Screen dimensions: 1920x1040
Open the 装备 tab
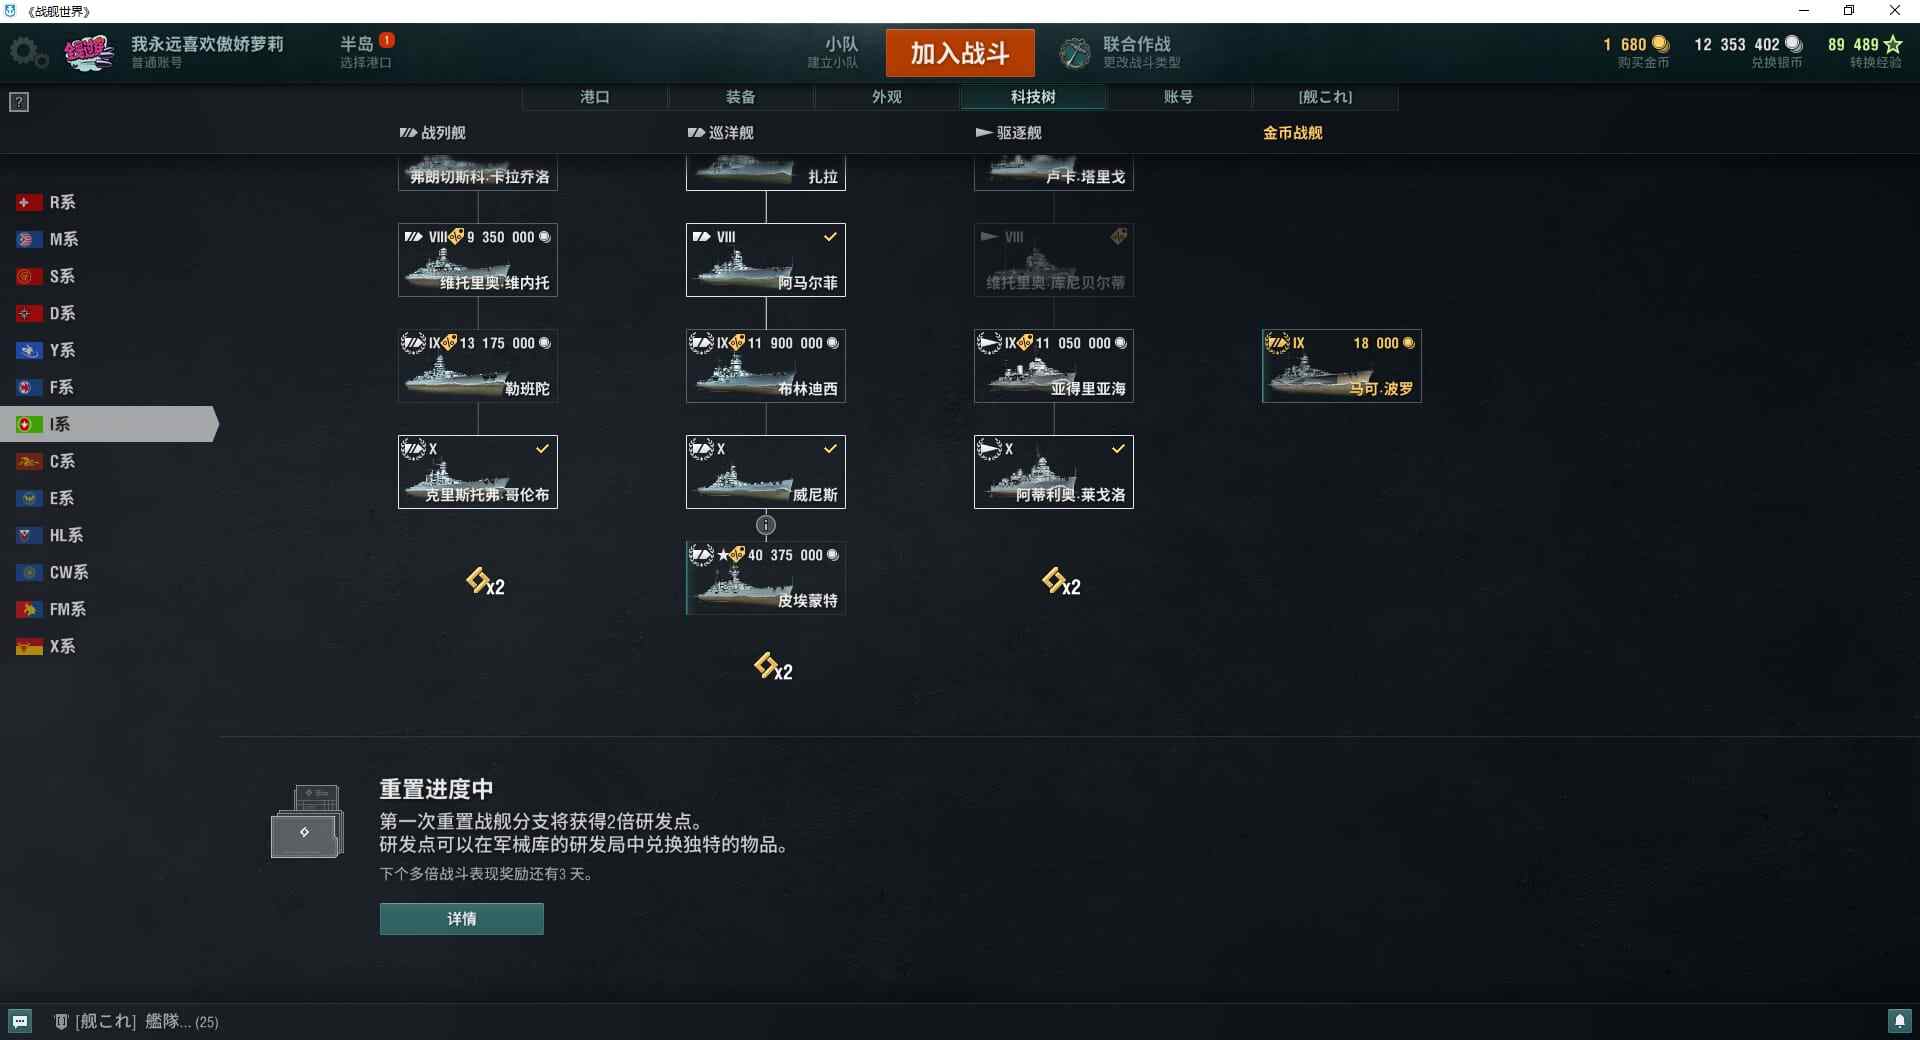pyautogui.click(x=741, y=97)
